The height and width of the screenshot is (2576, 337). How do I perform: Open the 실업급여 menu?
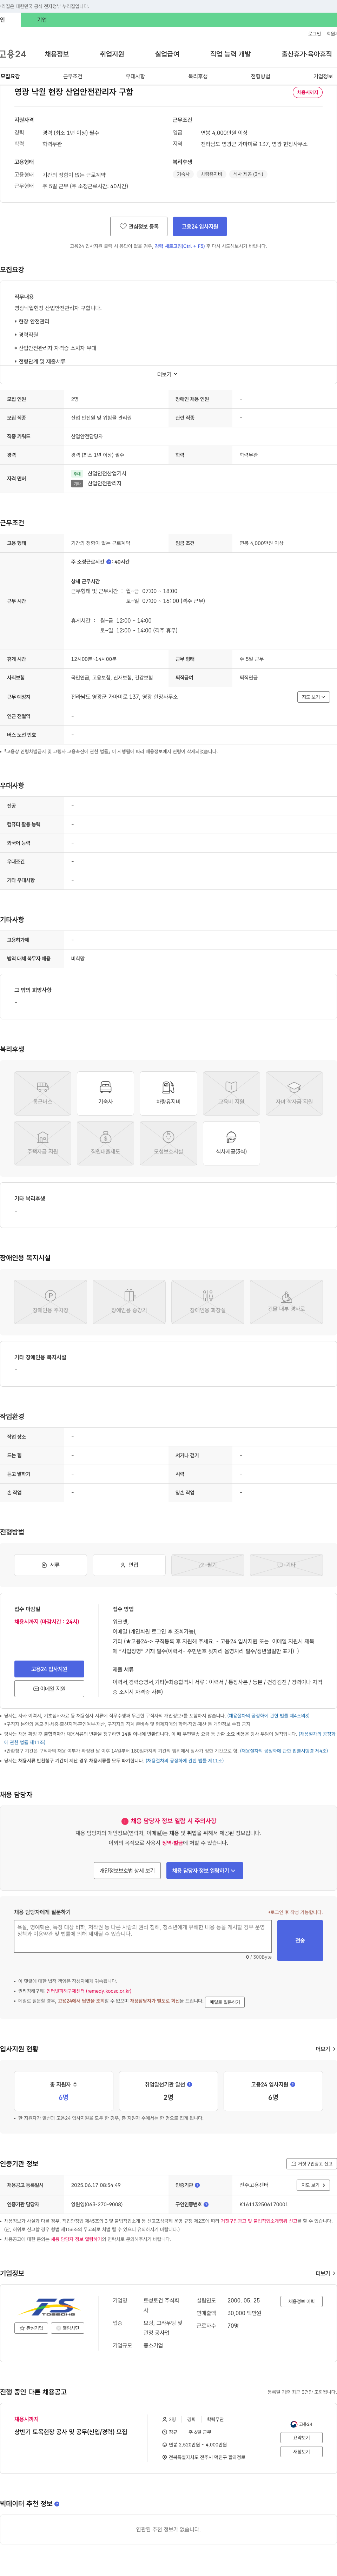click(x=167, y=54)
